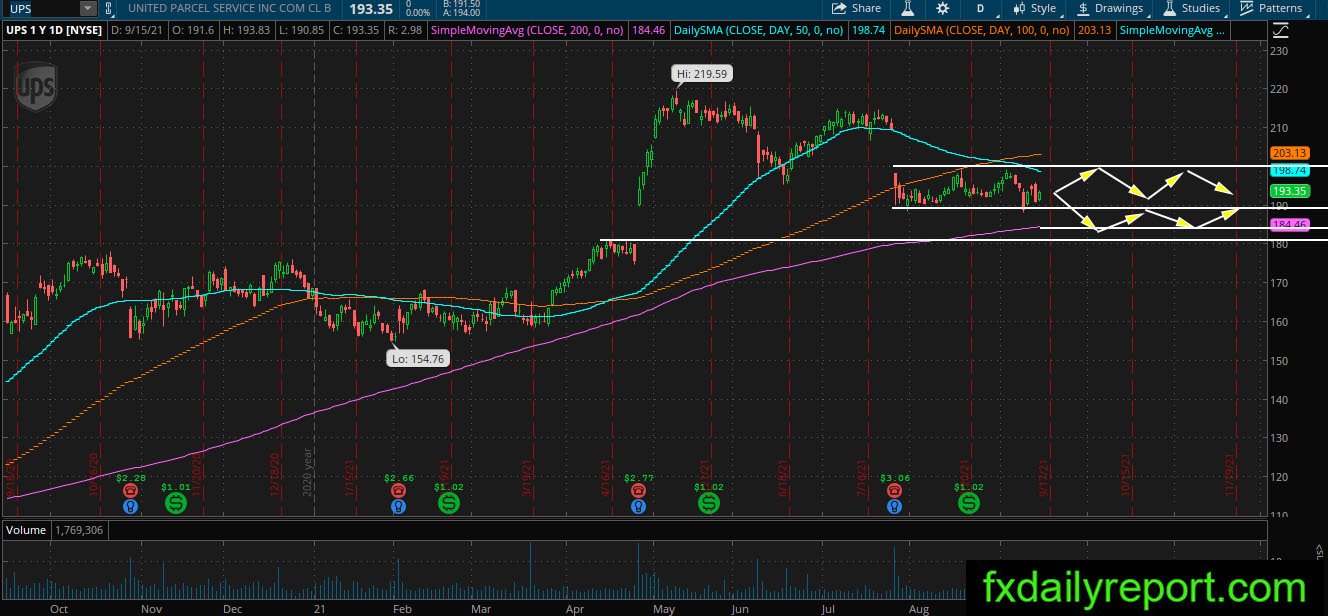
Task: Click the Volume study label
Action: [26, 530]
